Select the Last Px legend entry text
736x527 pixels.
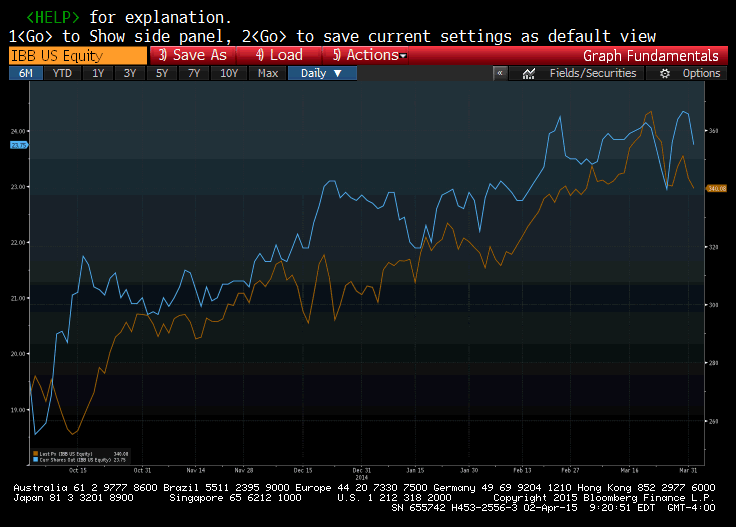pos(66,454)
